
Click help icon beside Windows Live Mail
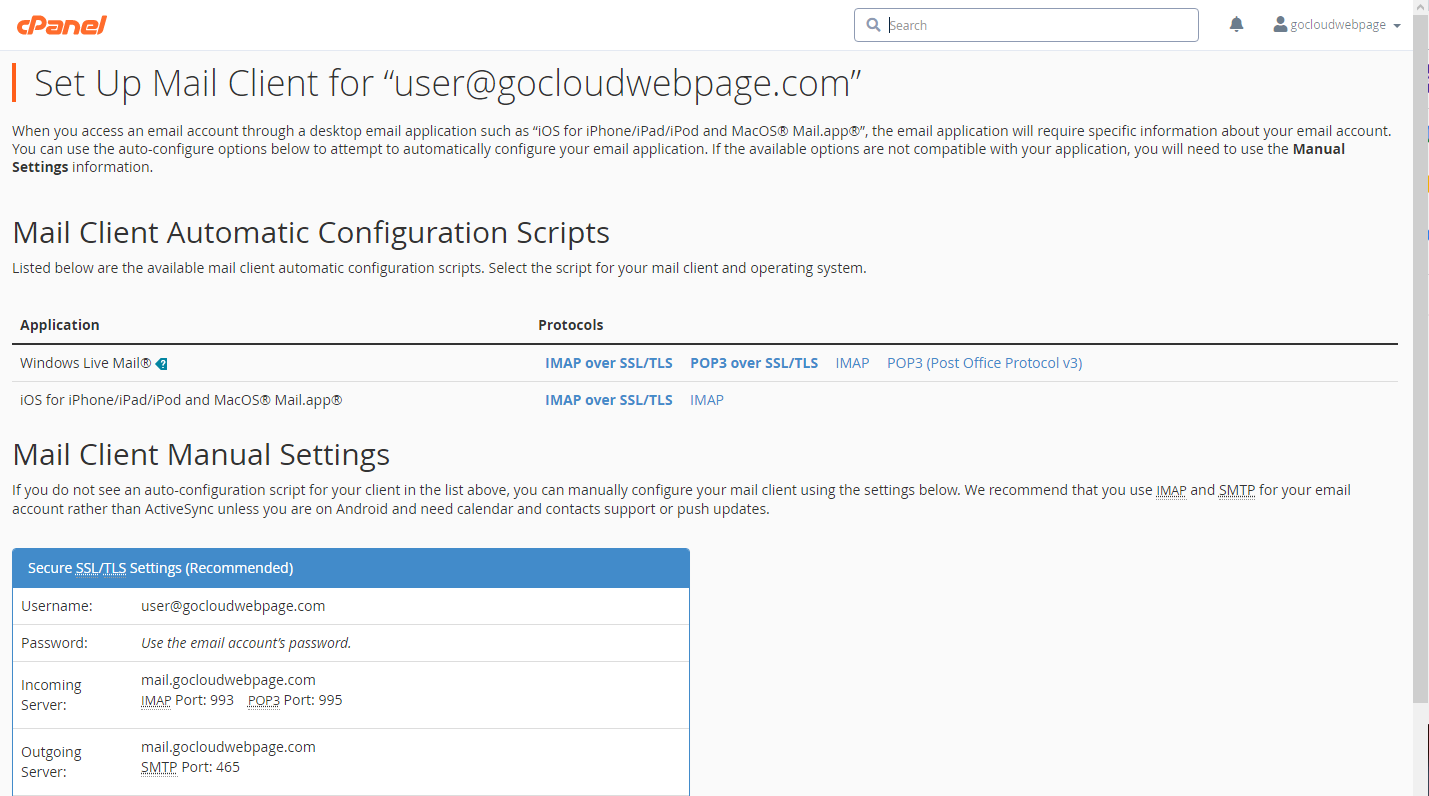(162, 364)
